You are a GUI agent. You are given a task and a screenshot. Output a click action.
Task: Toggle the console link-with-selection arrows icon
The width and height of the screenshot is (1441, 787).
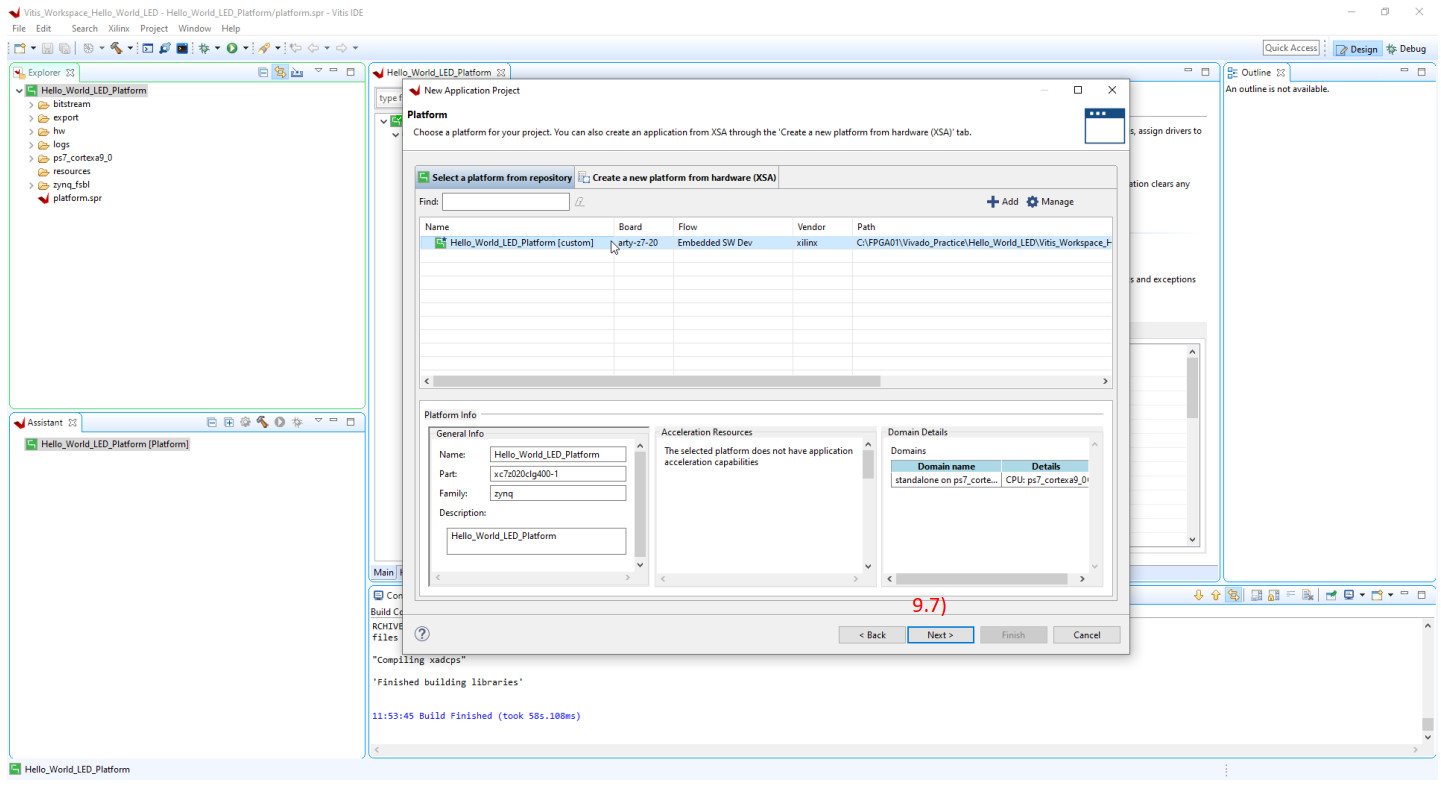coord(1233,595)
